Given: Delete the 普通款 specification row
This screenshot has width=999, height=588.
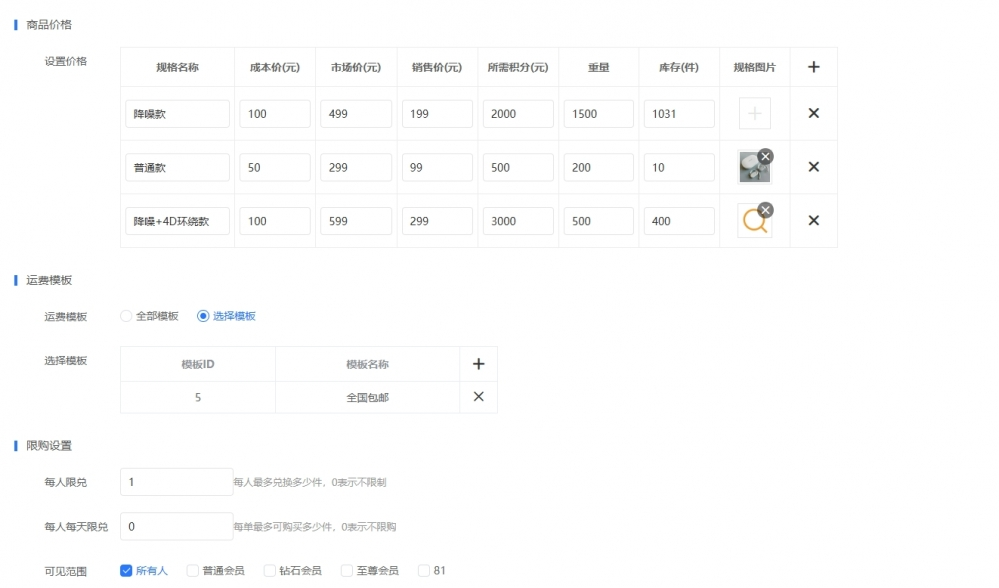Looking at the screenshot, I should pyautogui.click(x=813, y=167).
